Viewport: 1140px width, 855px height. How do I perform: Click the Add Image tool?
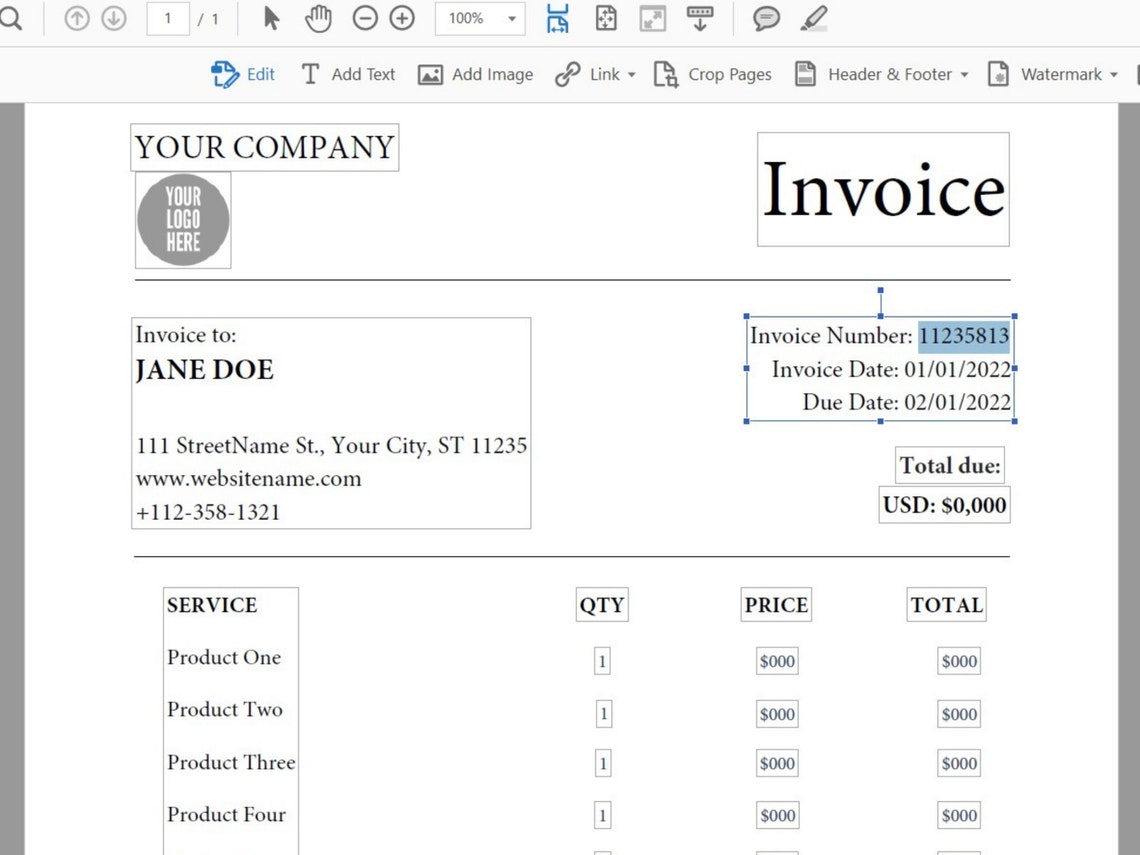[475, 74]
